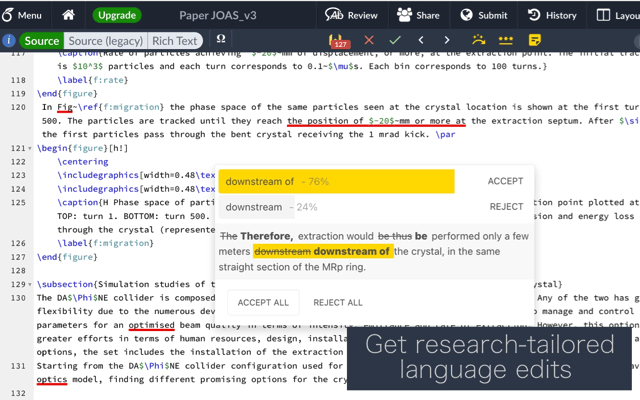640x400 pixels.
Task: Accept suggestion with the green checkmark icon
Action: click(x=395, y=41)
